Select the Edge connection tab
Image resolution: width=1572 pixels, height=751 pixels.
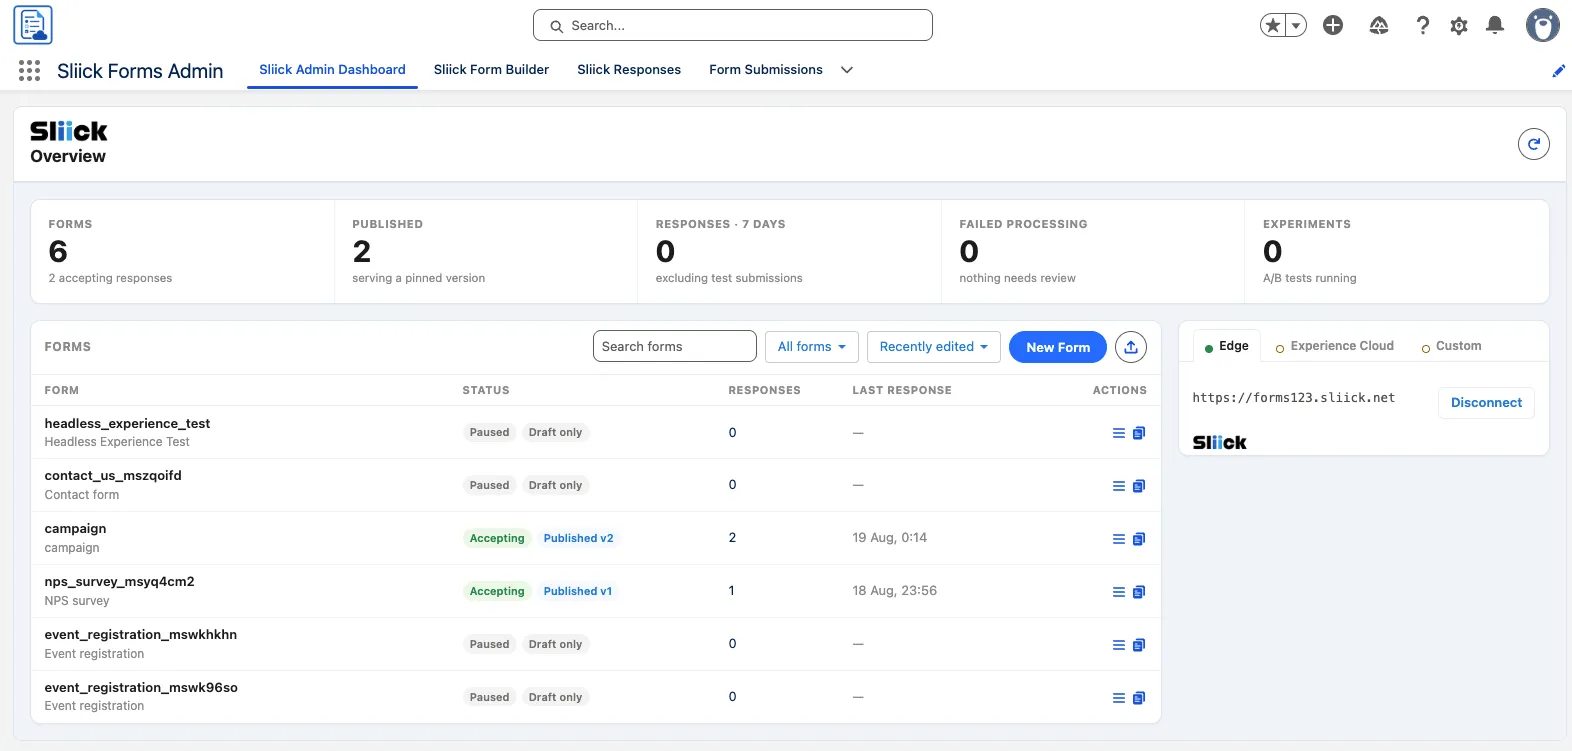pyautogui.click(x=1227, y=346)
